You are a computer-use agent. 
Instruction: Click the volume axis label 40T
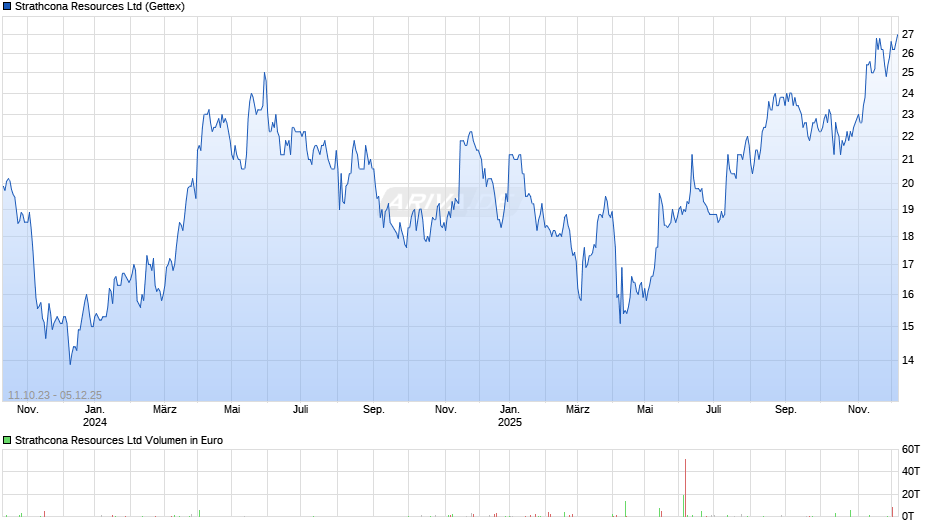pos(911,471)
